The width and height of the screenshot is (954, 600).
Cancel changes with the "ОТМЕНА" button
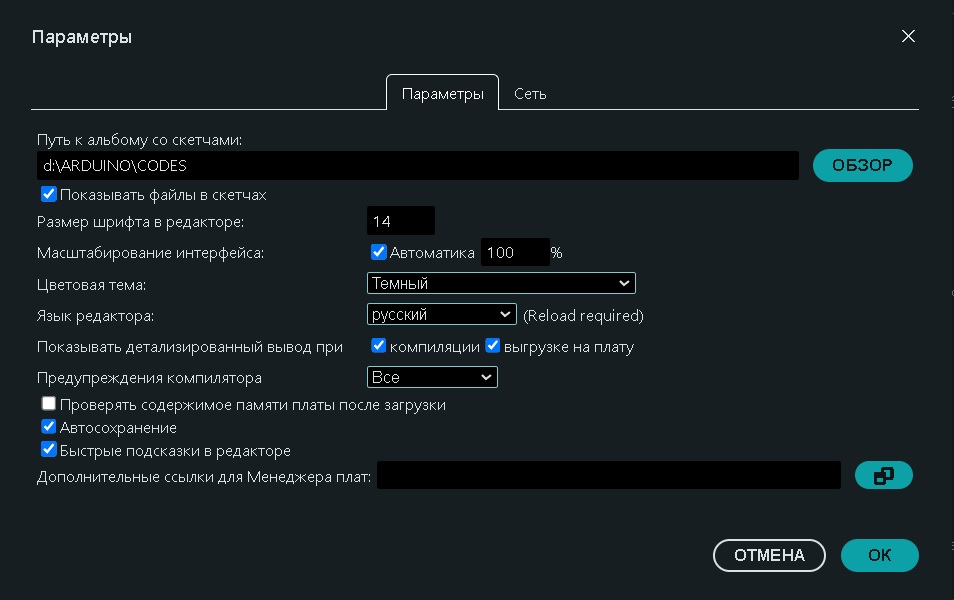coord(769,555)
